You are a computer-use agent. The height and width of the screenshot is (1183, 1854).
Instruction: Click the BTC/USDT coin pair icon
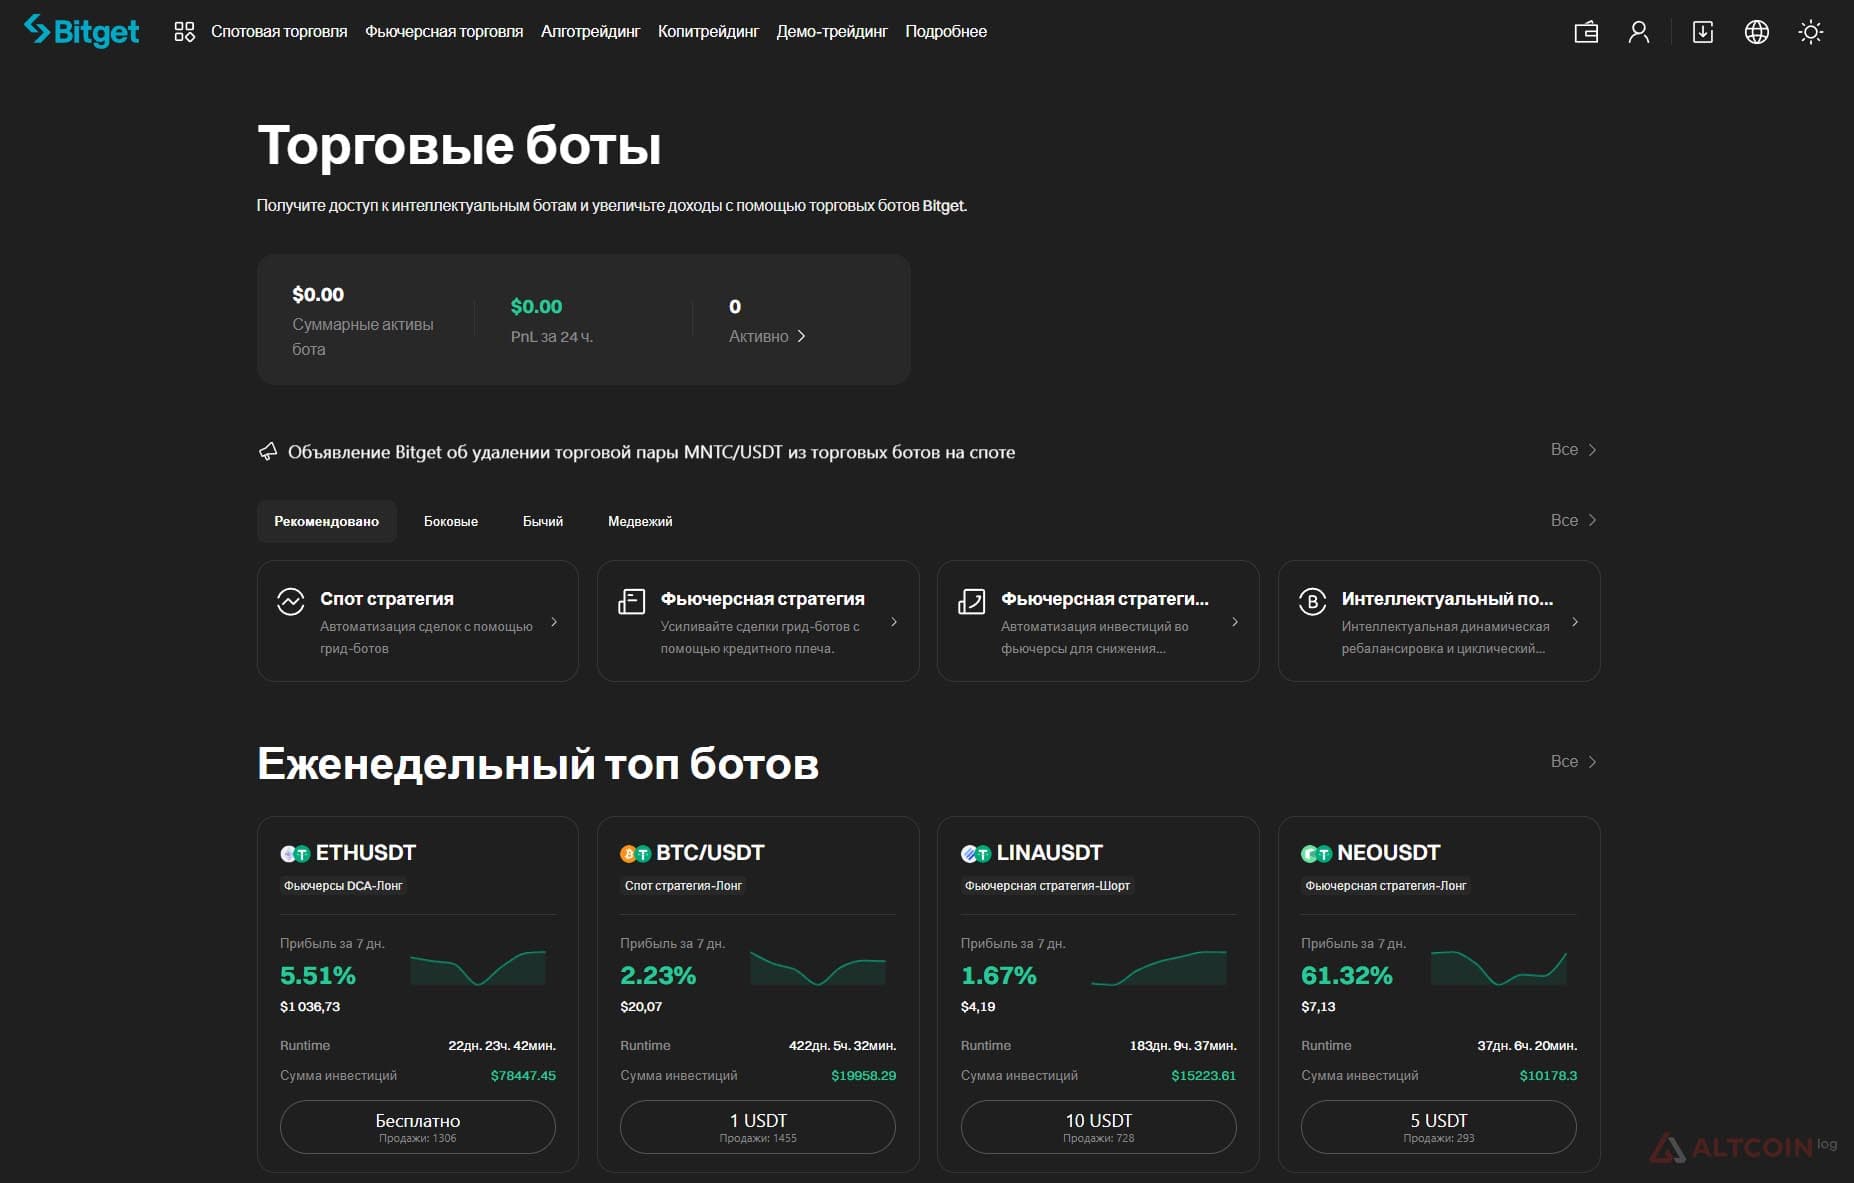point(635,854)
